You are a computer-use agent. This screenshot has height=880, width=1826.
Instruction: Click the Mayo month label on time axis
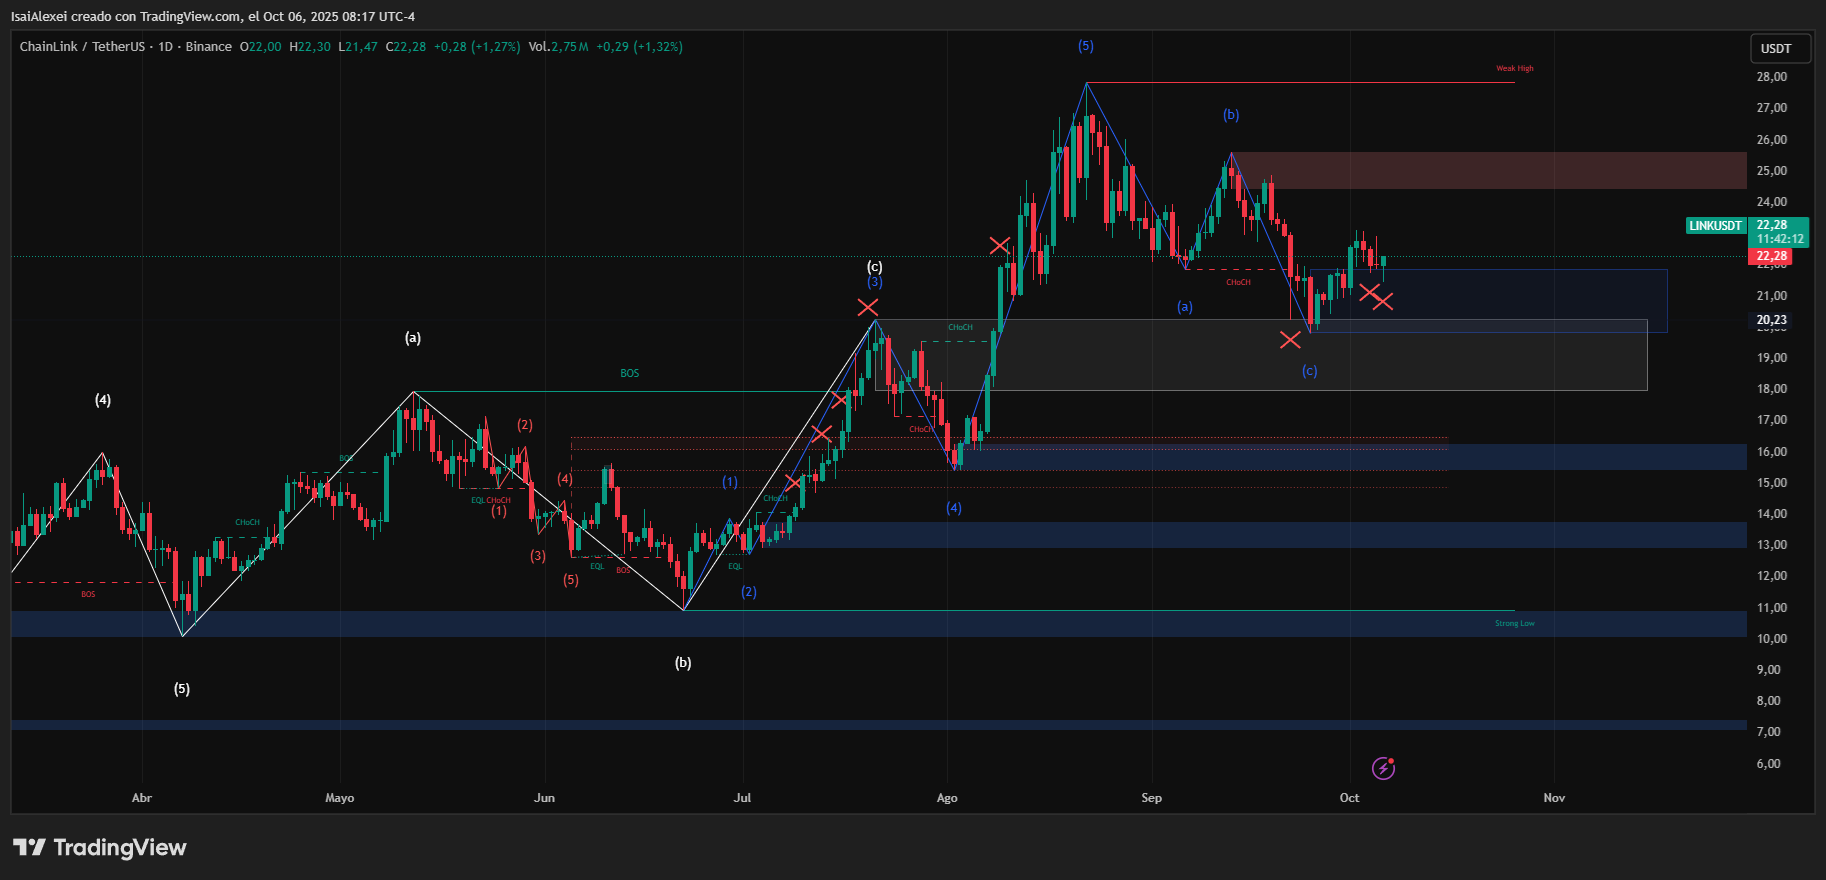click(340, 798)
